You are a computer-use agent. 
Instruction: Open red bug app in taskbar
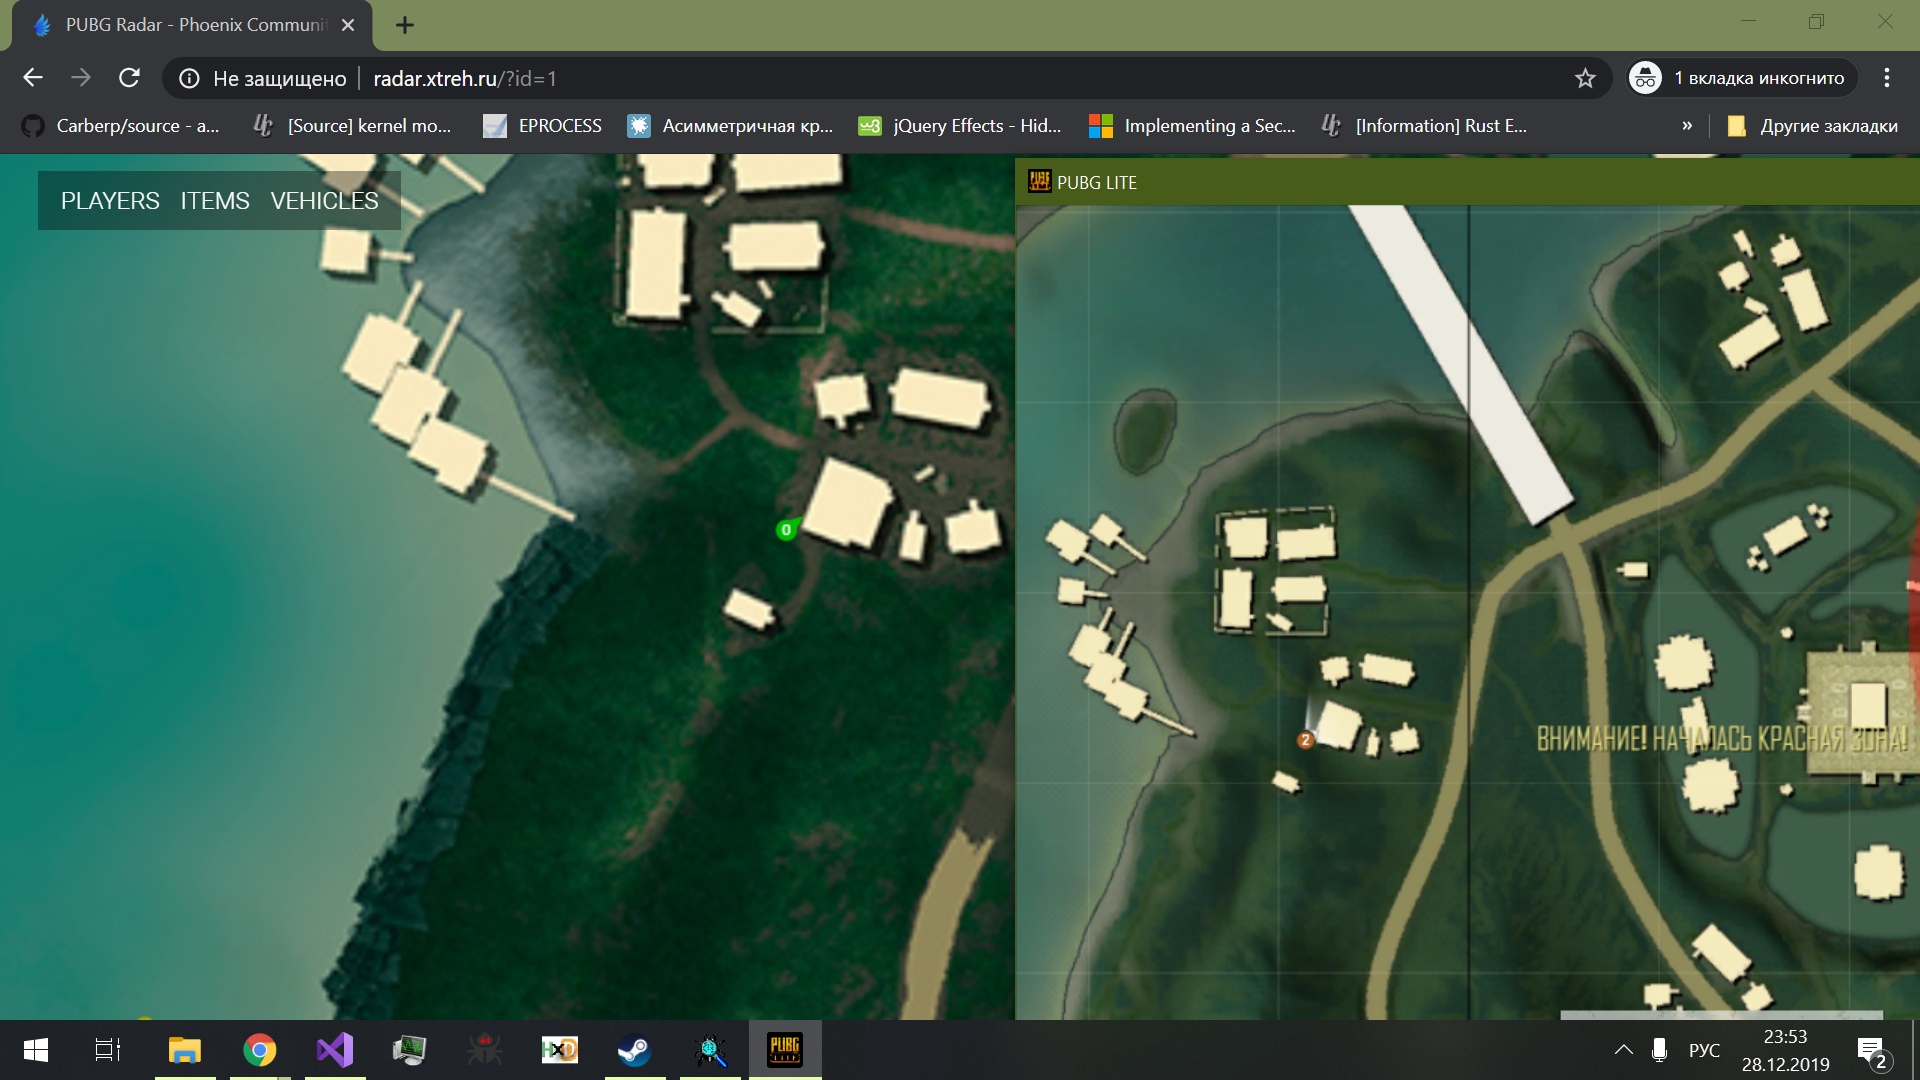485,1050
